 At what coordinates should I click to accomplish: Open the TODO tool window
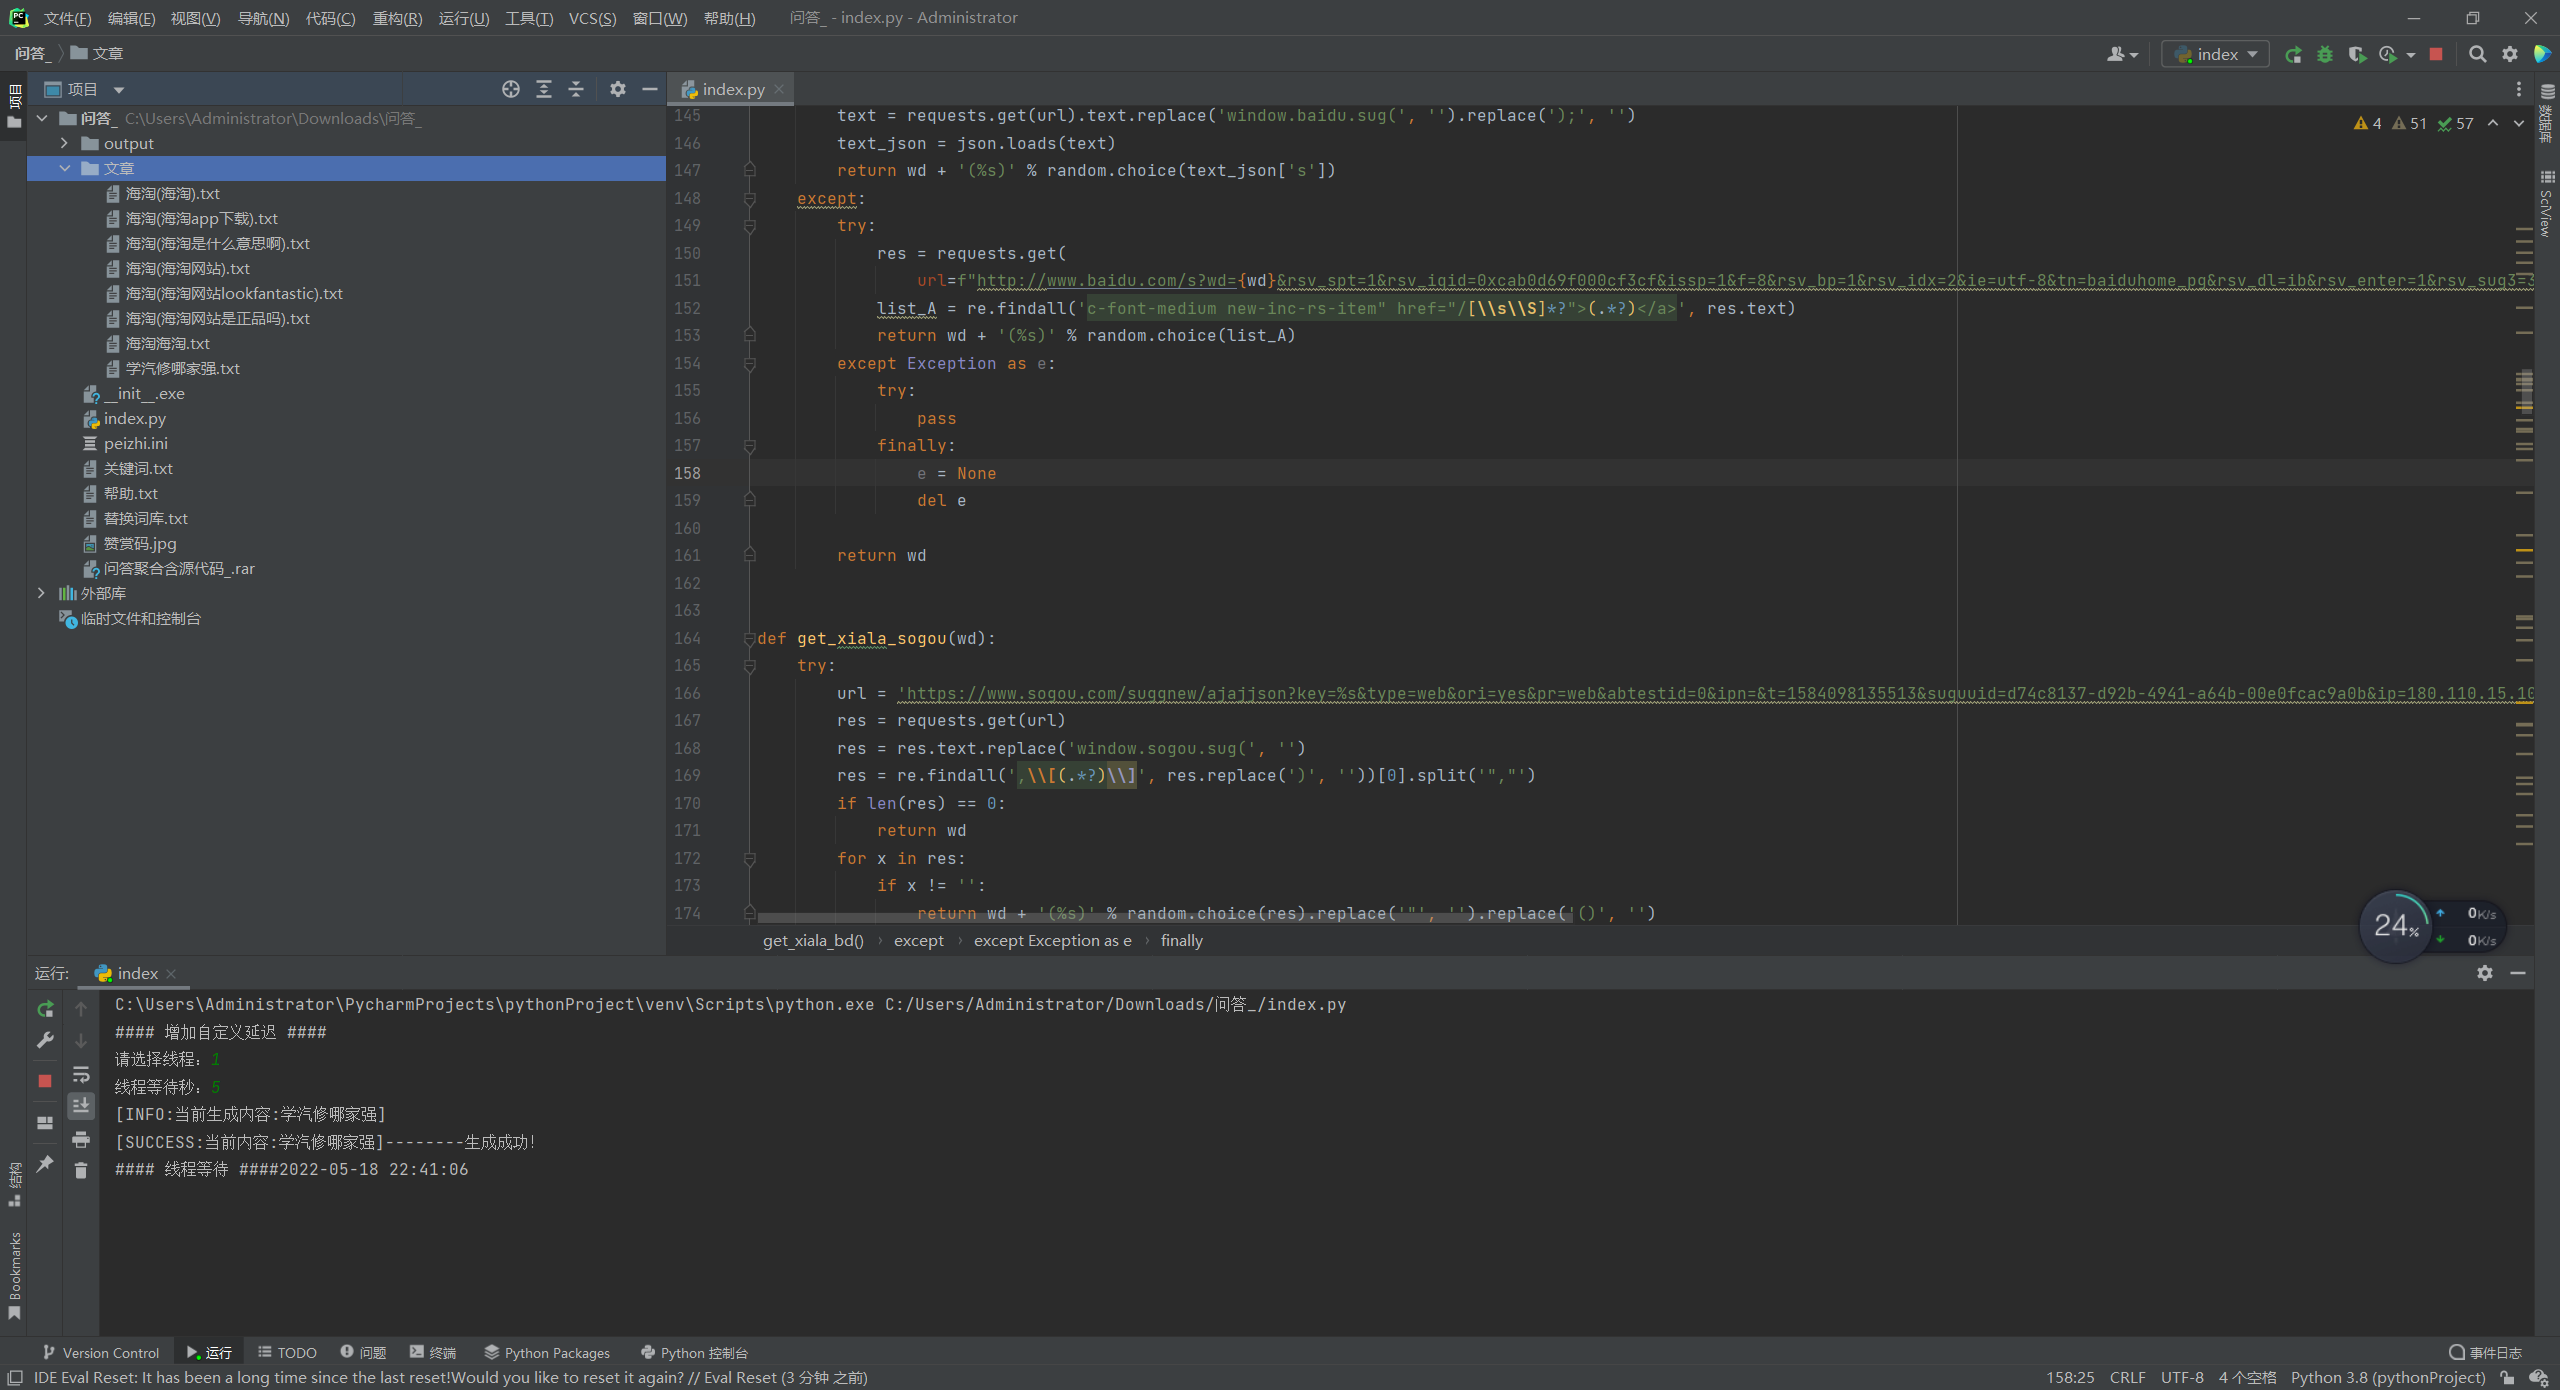click(288, 1352)
